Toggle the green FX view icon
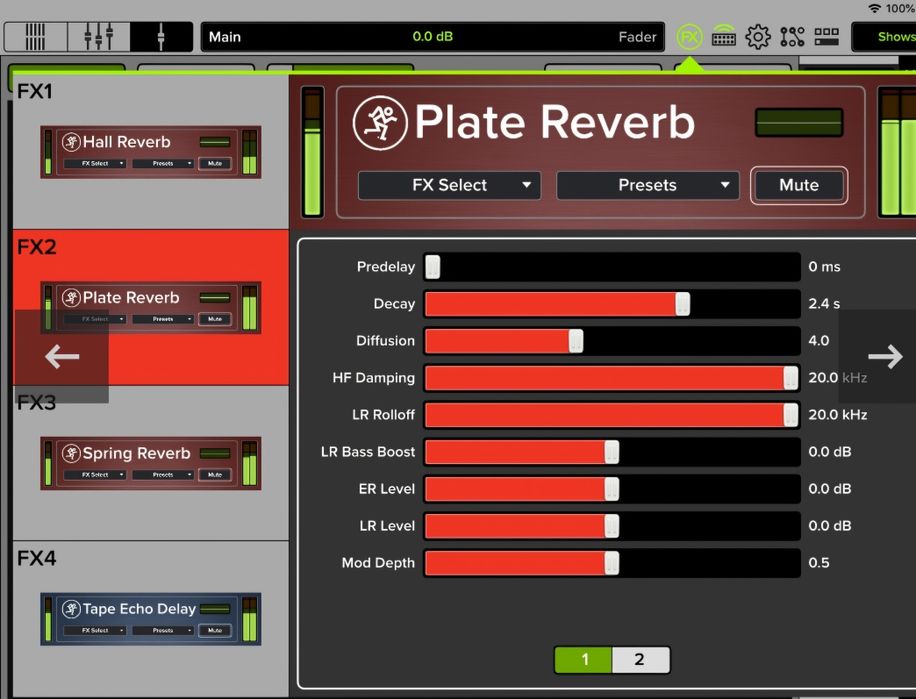The image size is (916, 699). 689,37
